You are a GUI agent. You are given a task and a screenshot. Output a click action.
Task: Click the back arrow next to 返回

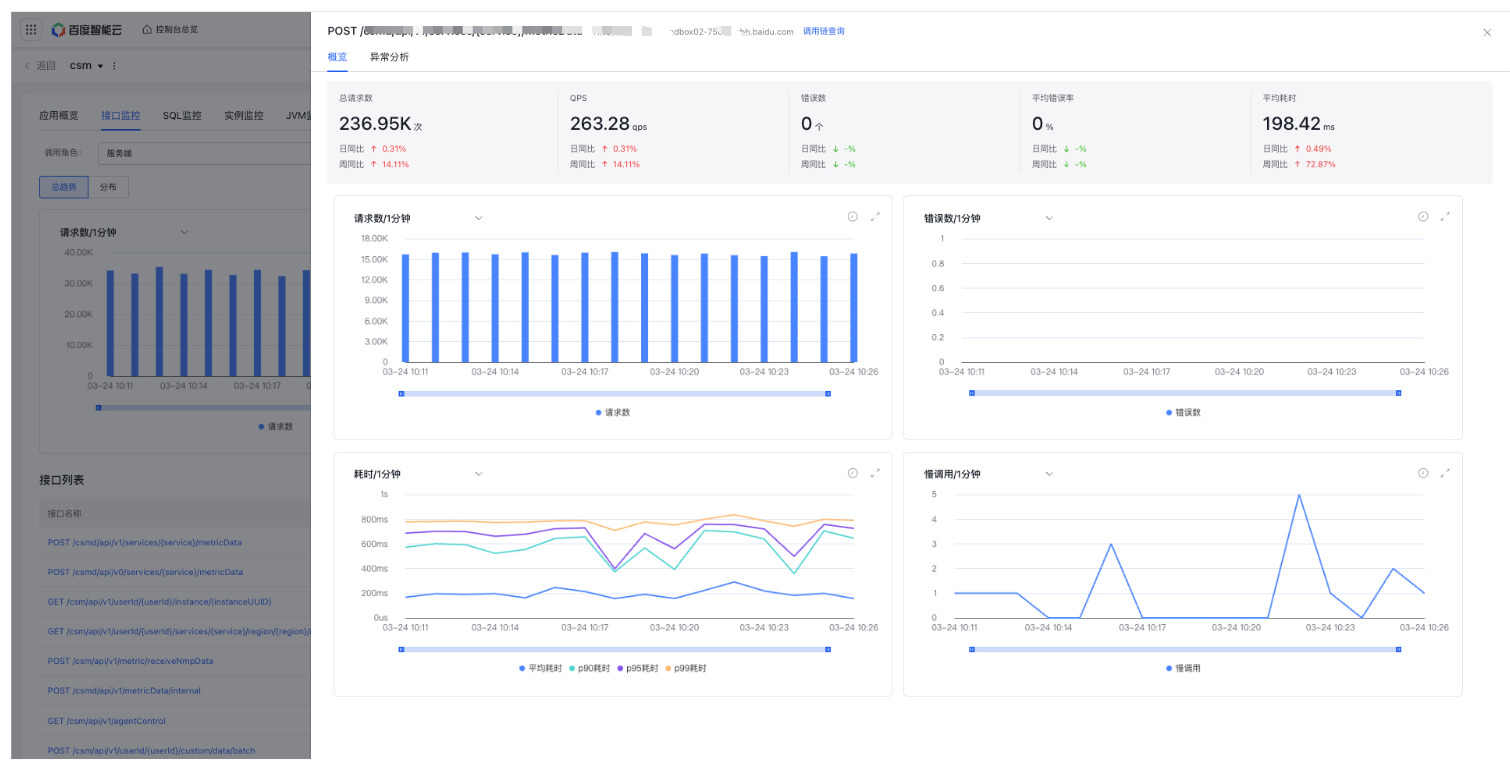[x=27, y=66]
